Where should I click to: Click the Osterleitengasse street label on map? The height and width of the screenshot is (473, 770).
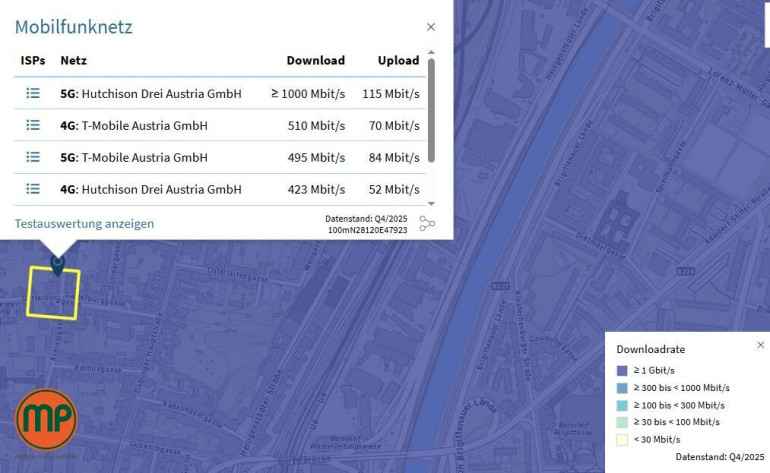click(x=238, y=275)
